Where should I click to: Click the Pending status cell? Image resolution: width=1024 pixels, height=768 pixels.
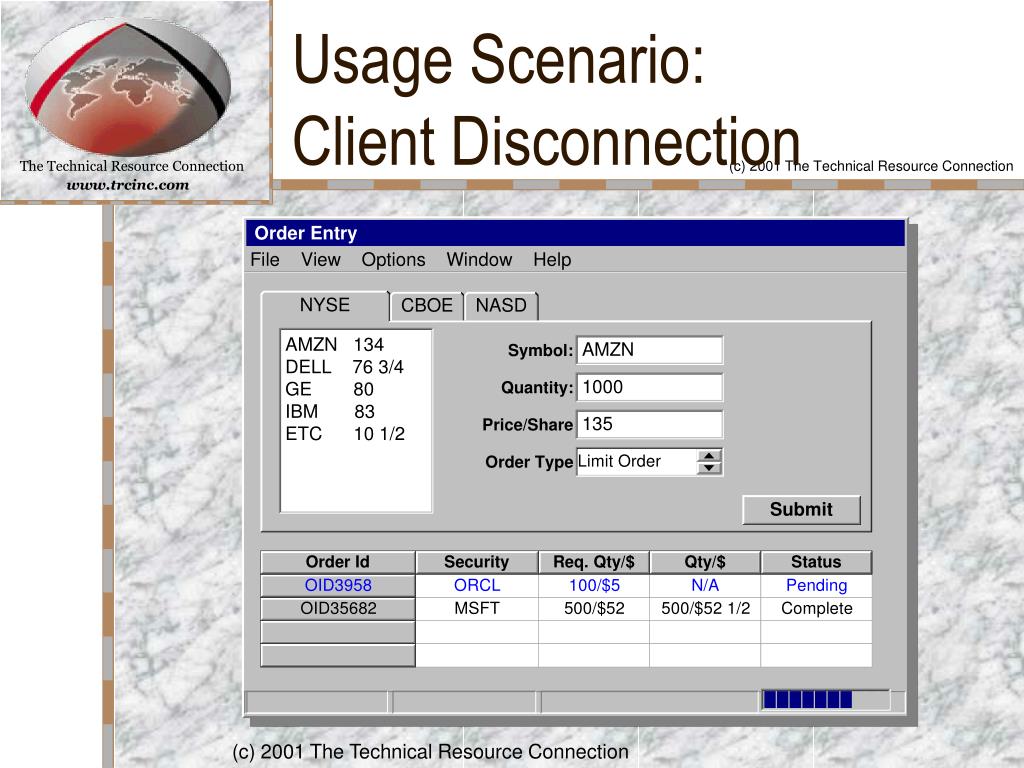816,585
